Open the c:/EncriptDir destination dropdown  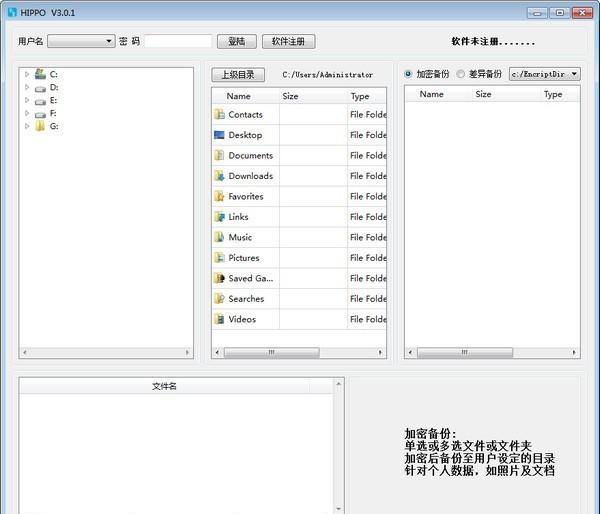tap(545, 74)
